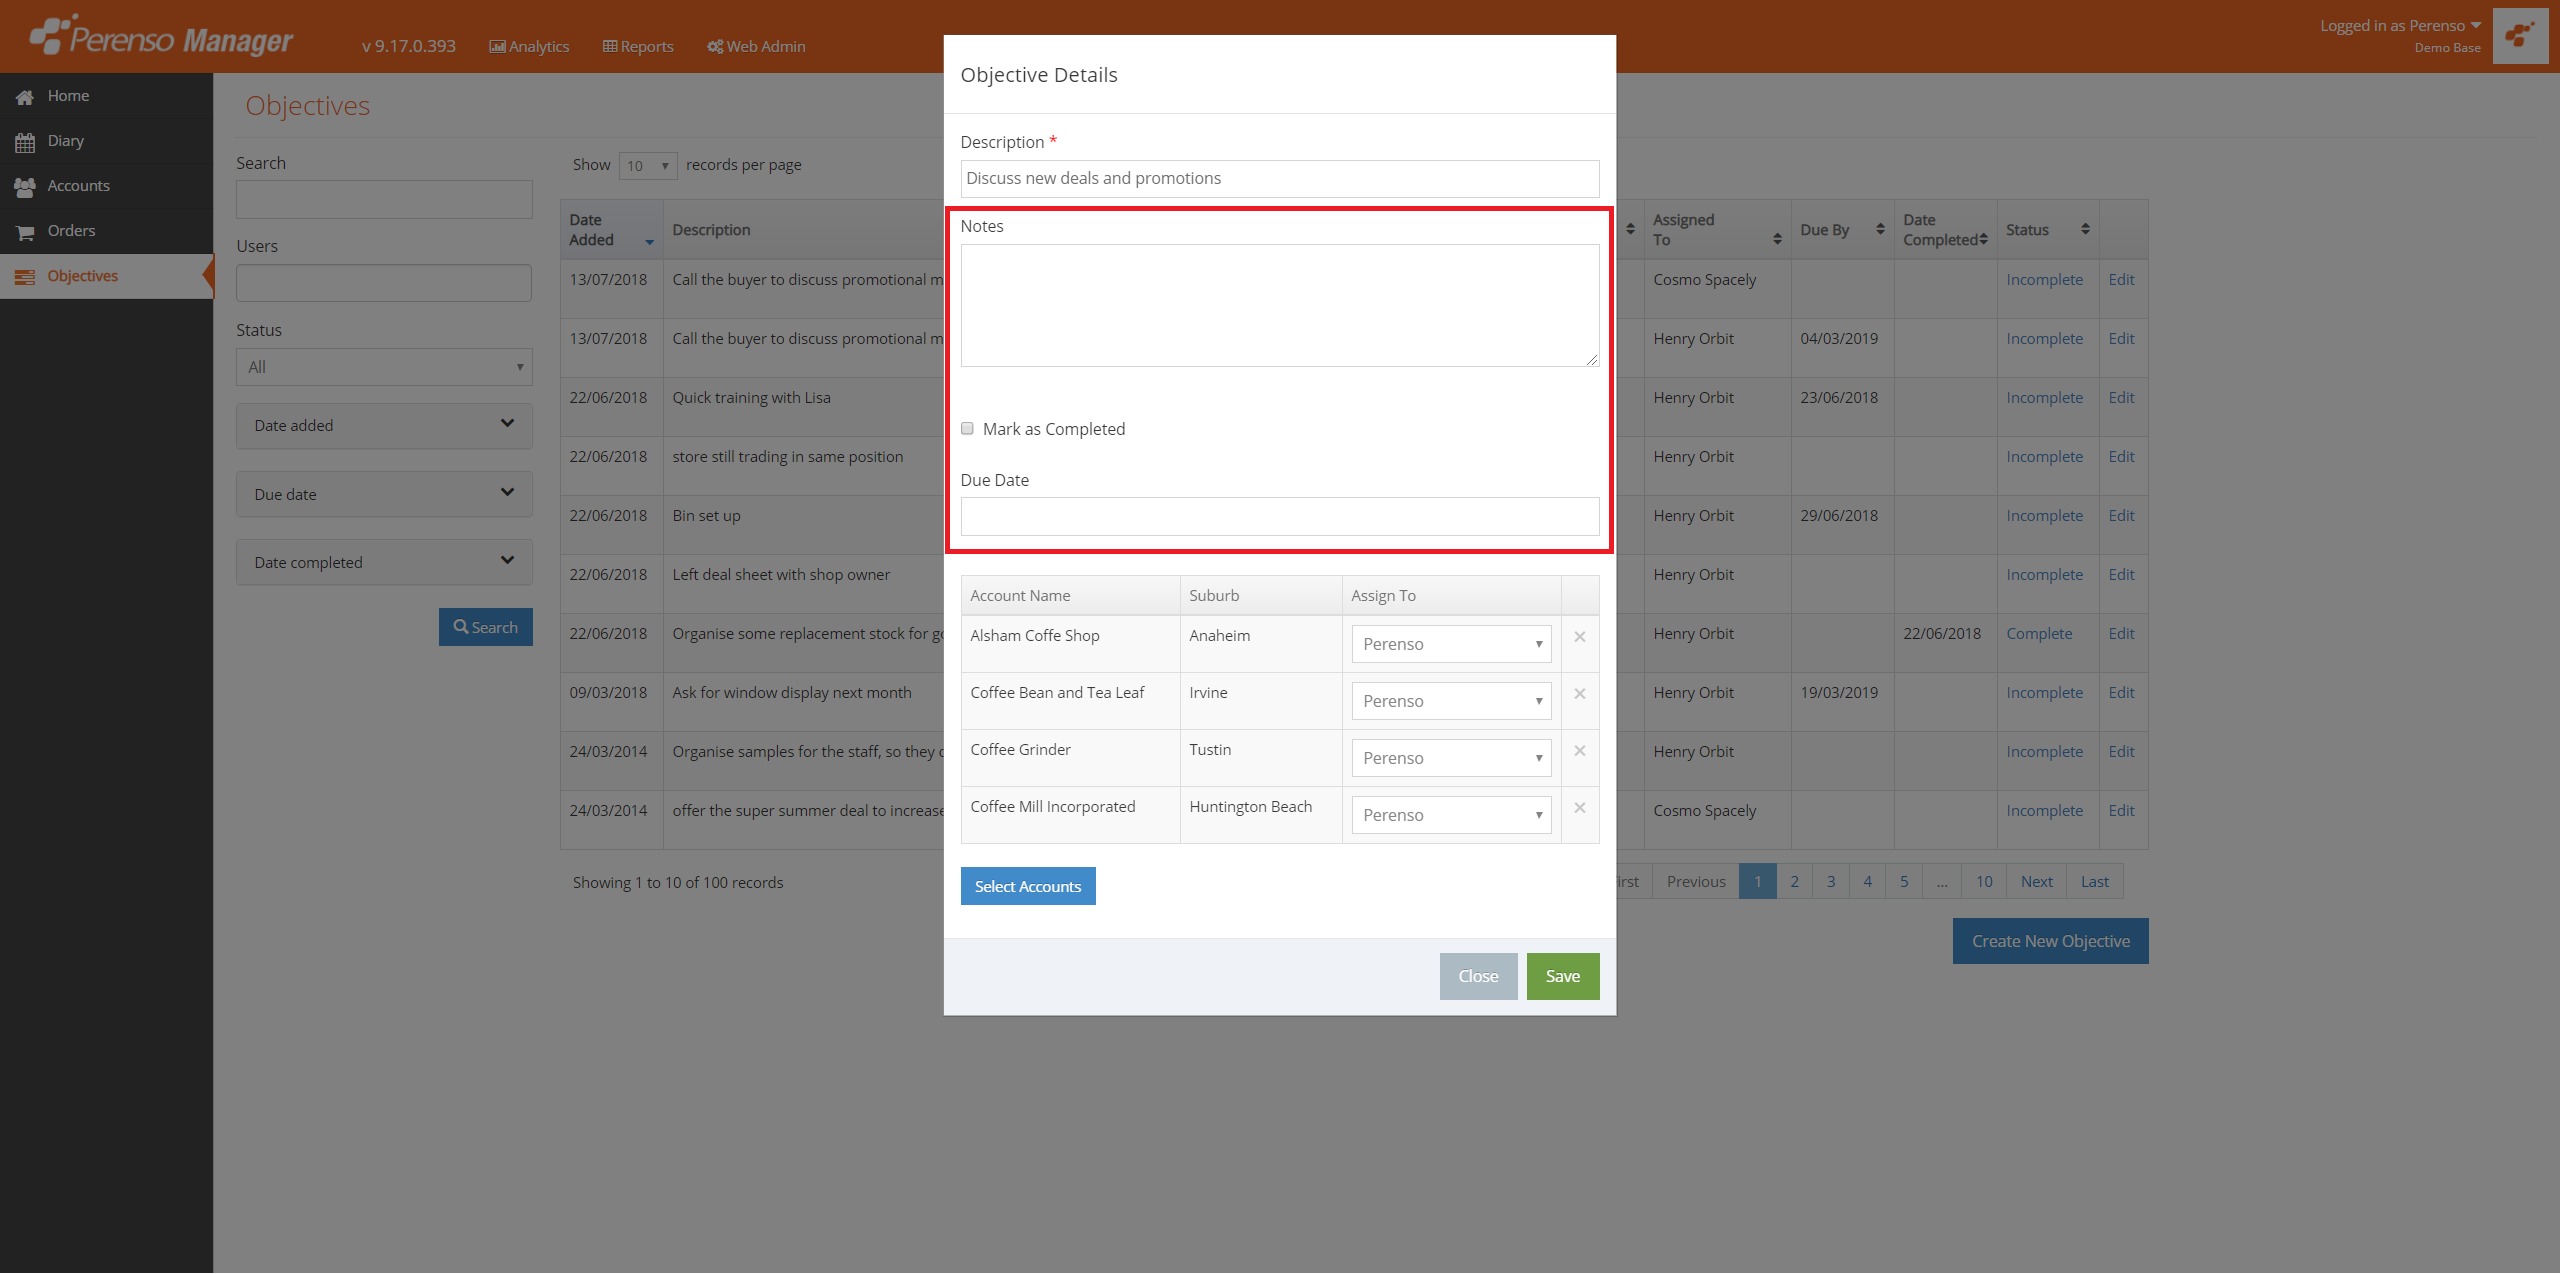Open the Orders cart icon
This screenshot has height=1274, width=2560.
tap(25, 232)
